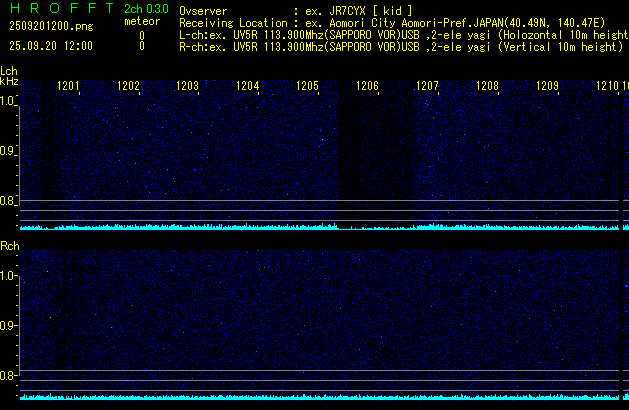
Task: Click the green 2ch 030 label
Action: (x=144, y=9)
